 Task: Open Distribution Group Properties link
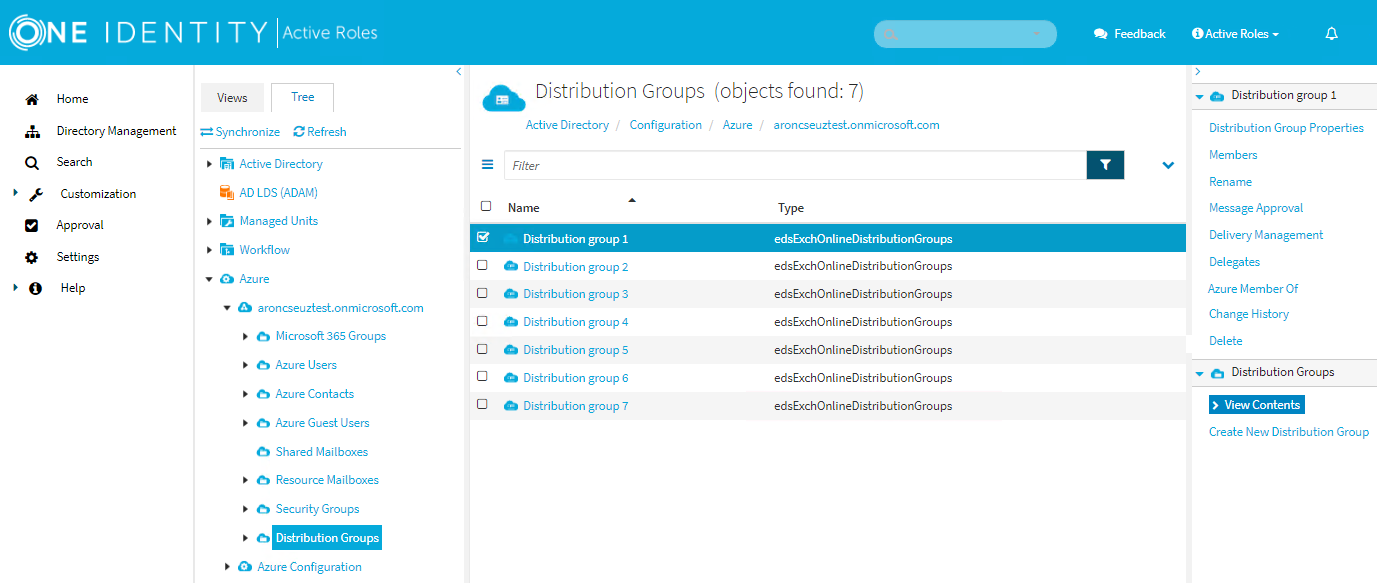tap(1286, 128)
